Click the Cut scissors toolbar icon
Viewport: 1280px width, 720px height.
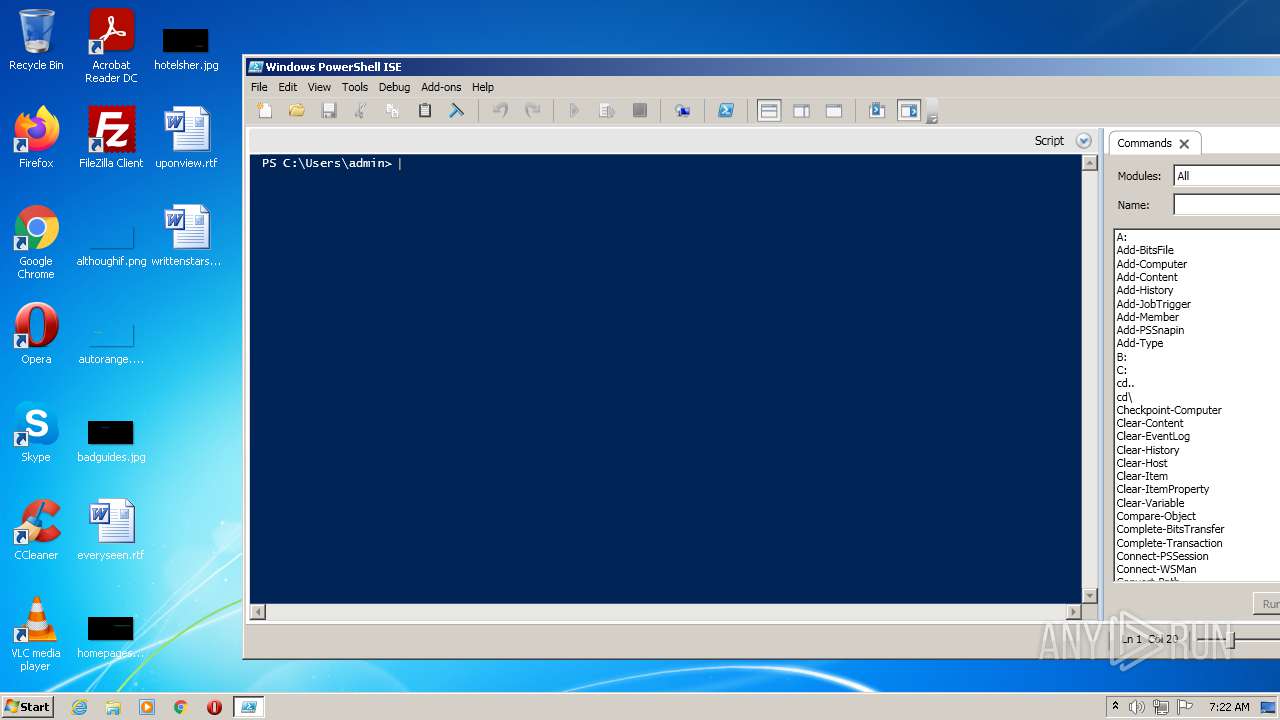[361, 111]
